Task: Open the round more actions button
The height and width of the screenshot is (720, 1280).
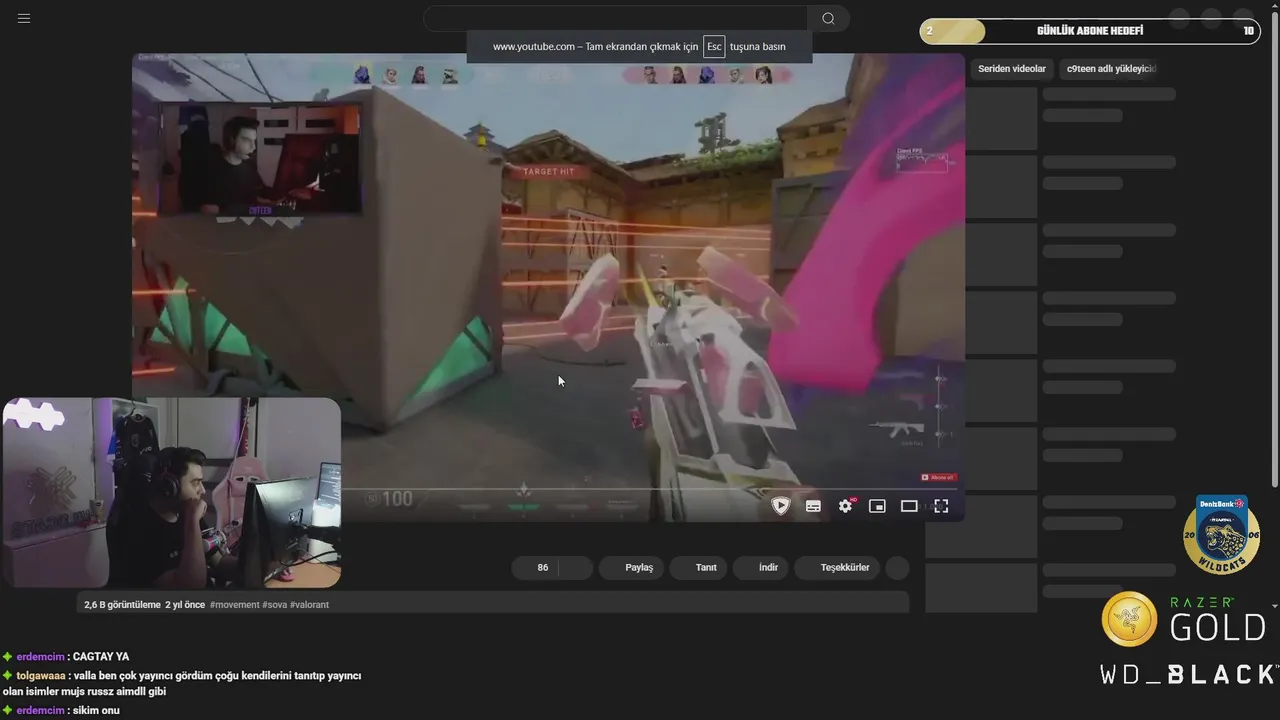Action: 897,568
